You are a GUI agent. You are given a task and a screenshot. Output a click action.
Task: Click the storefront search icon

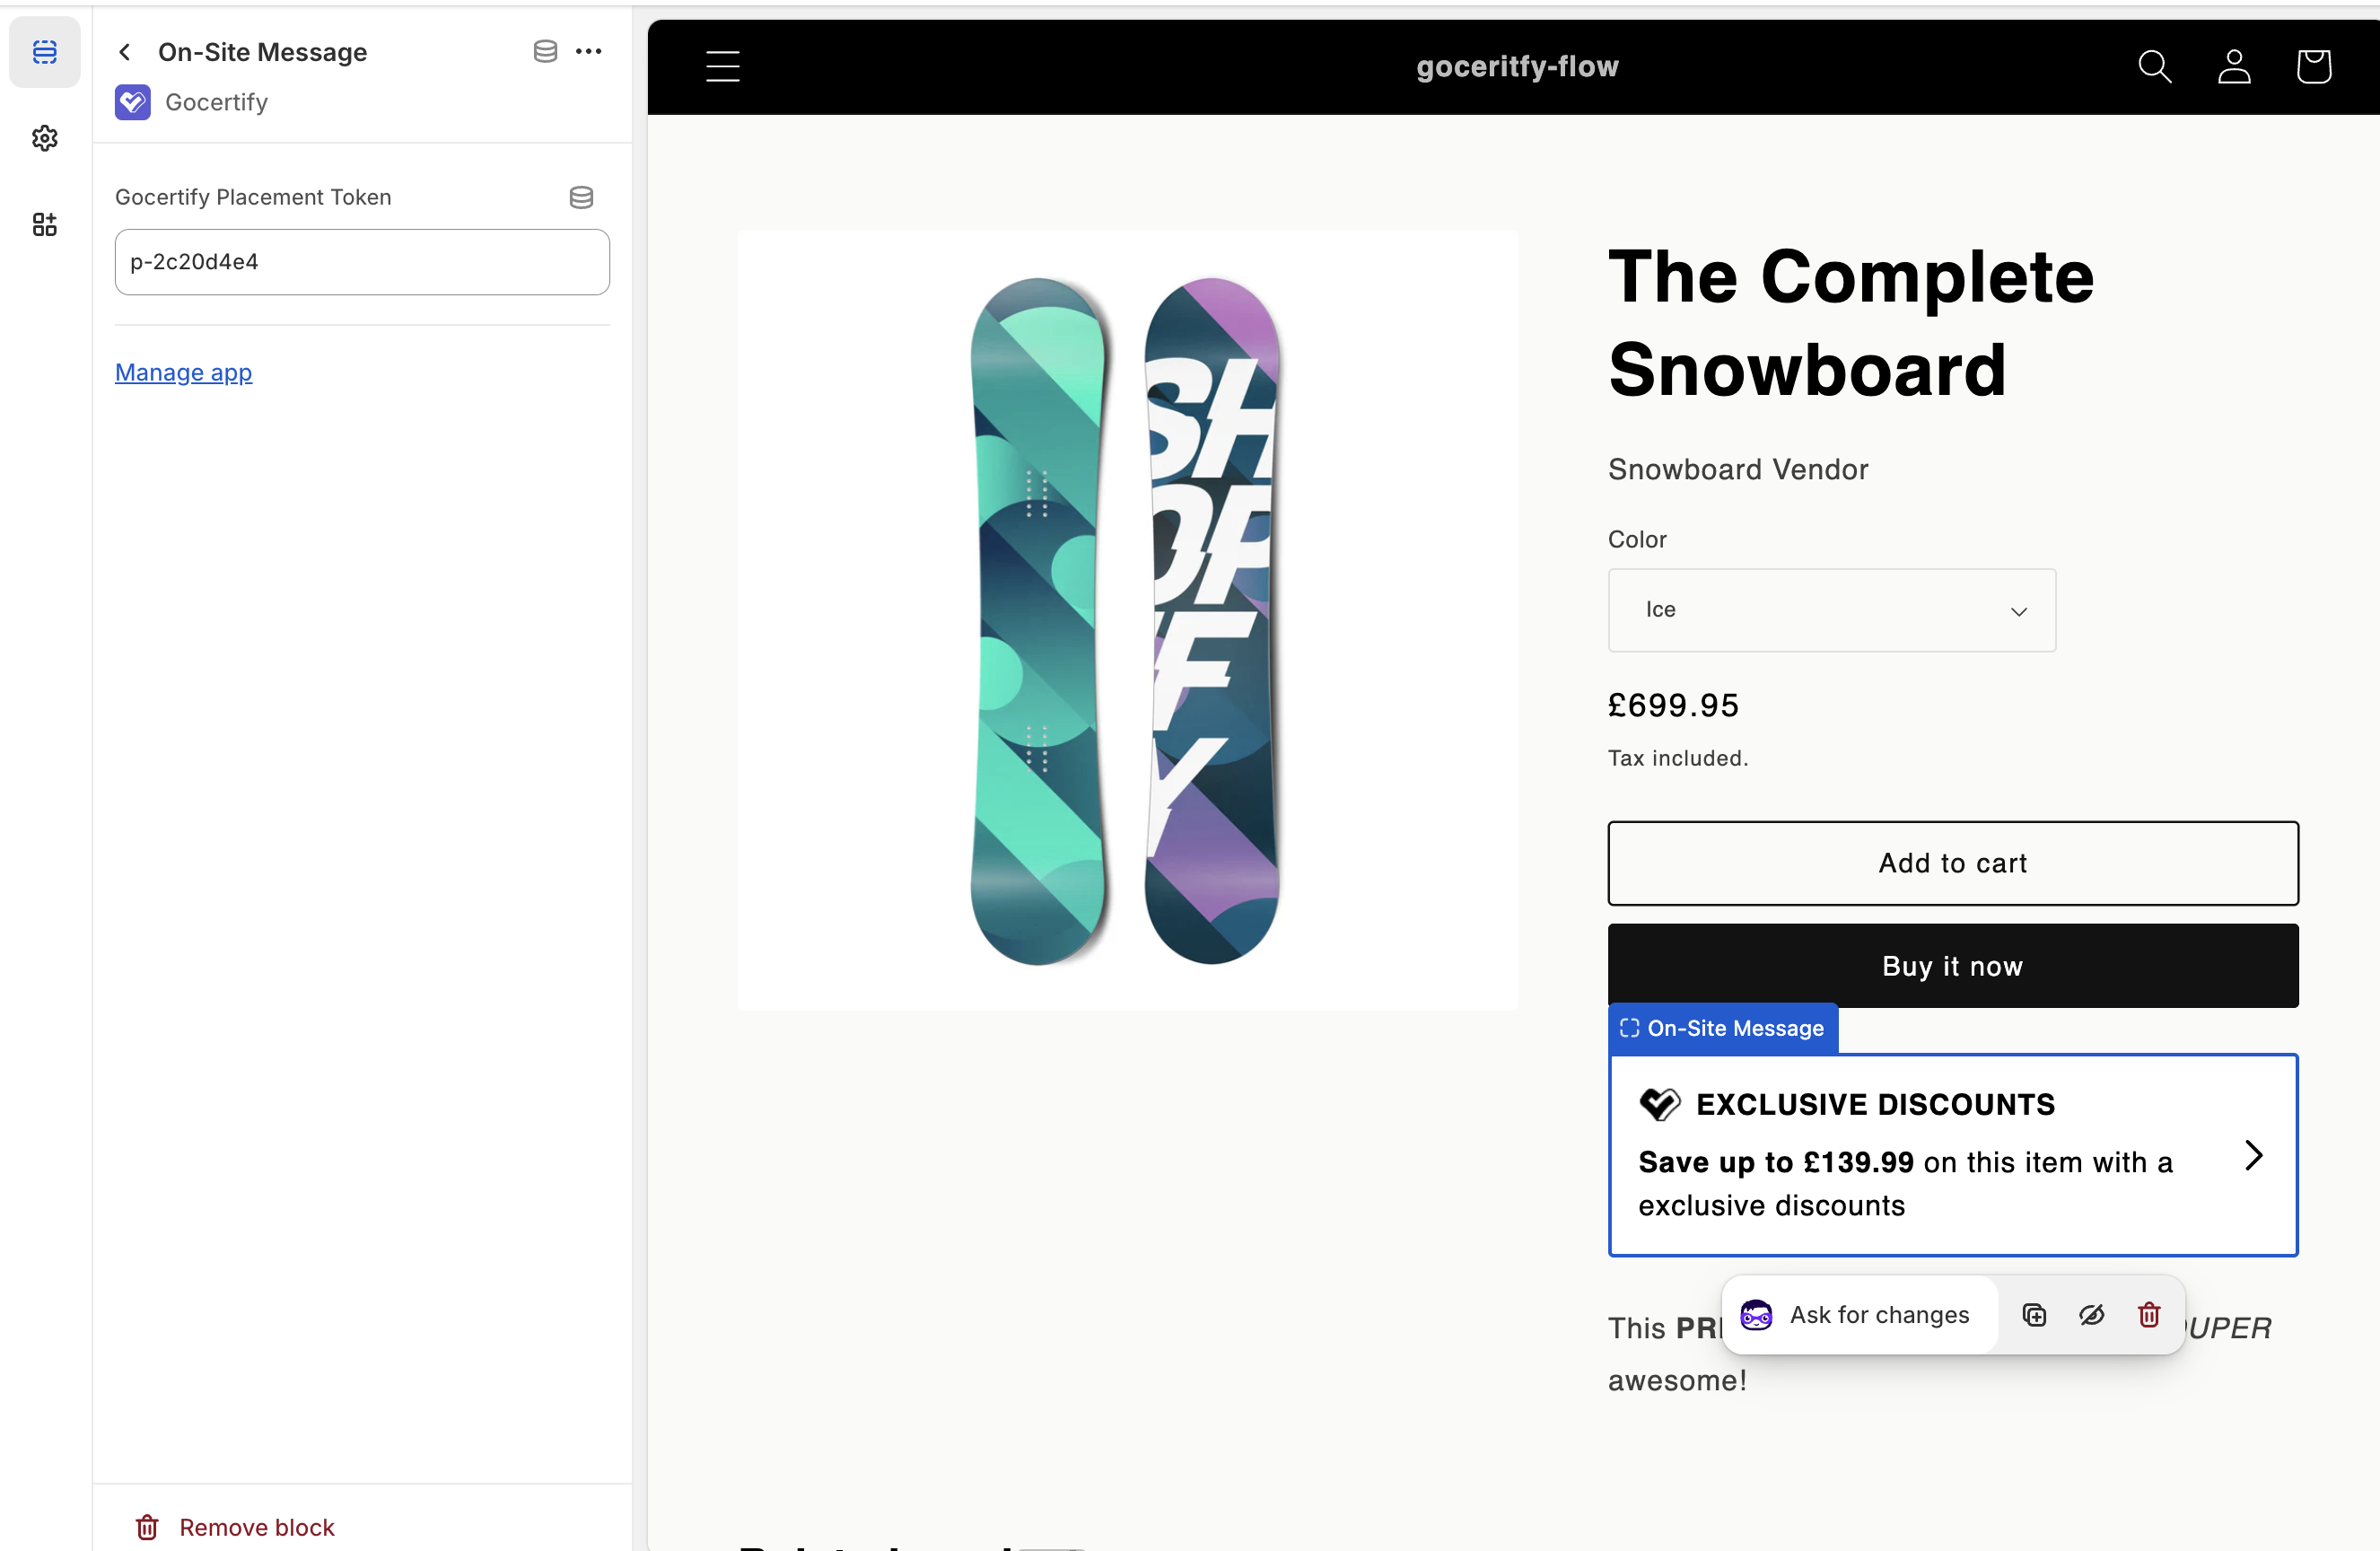(x=2154, y=67)
